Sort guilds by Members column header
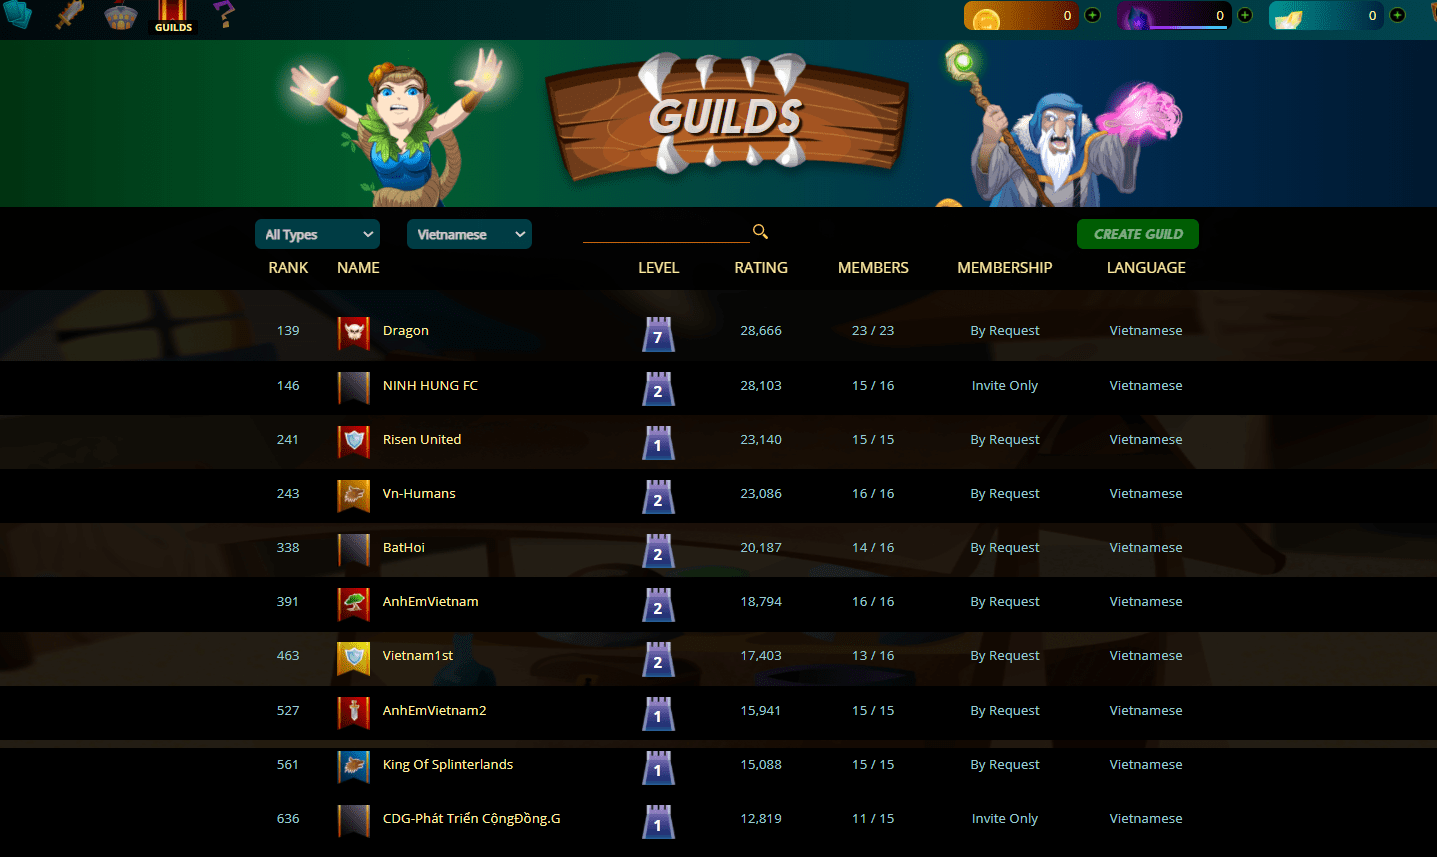The width and height of the screenshot is (1437, 857). coord(873,268)
